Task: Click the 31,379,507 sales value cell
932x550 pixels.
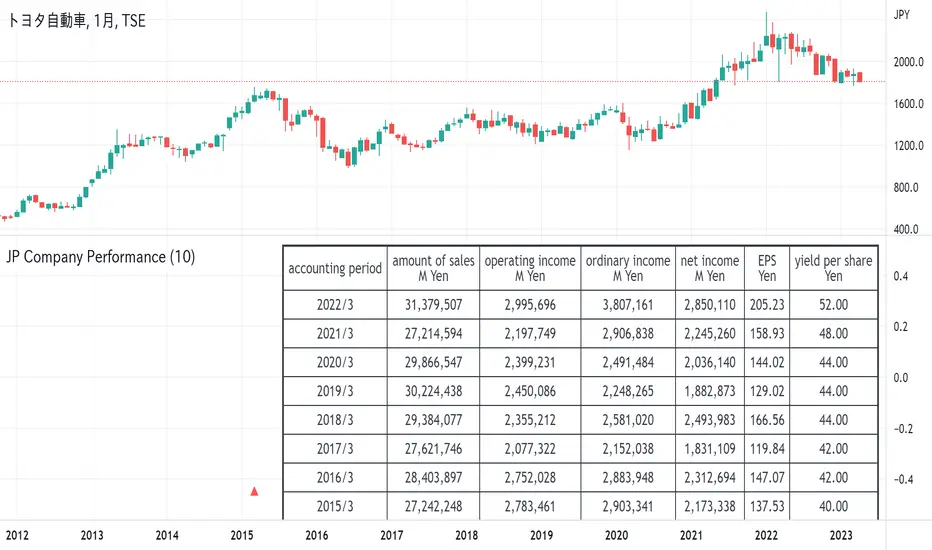Action: [x=433, y=304]
